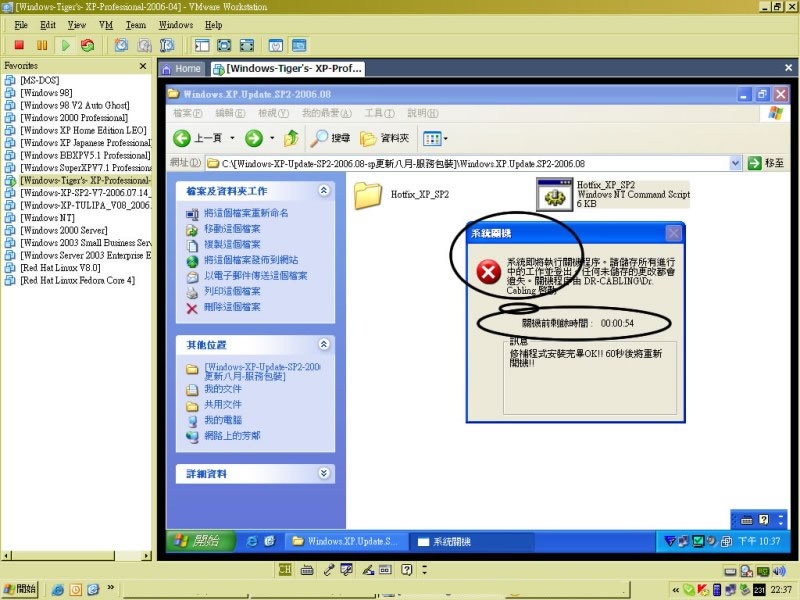
Task: Click the copy this file link (複製)
Action: [232, 244]
